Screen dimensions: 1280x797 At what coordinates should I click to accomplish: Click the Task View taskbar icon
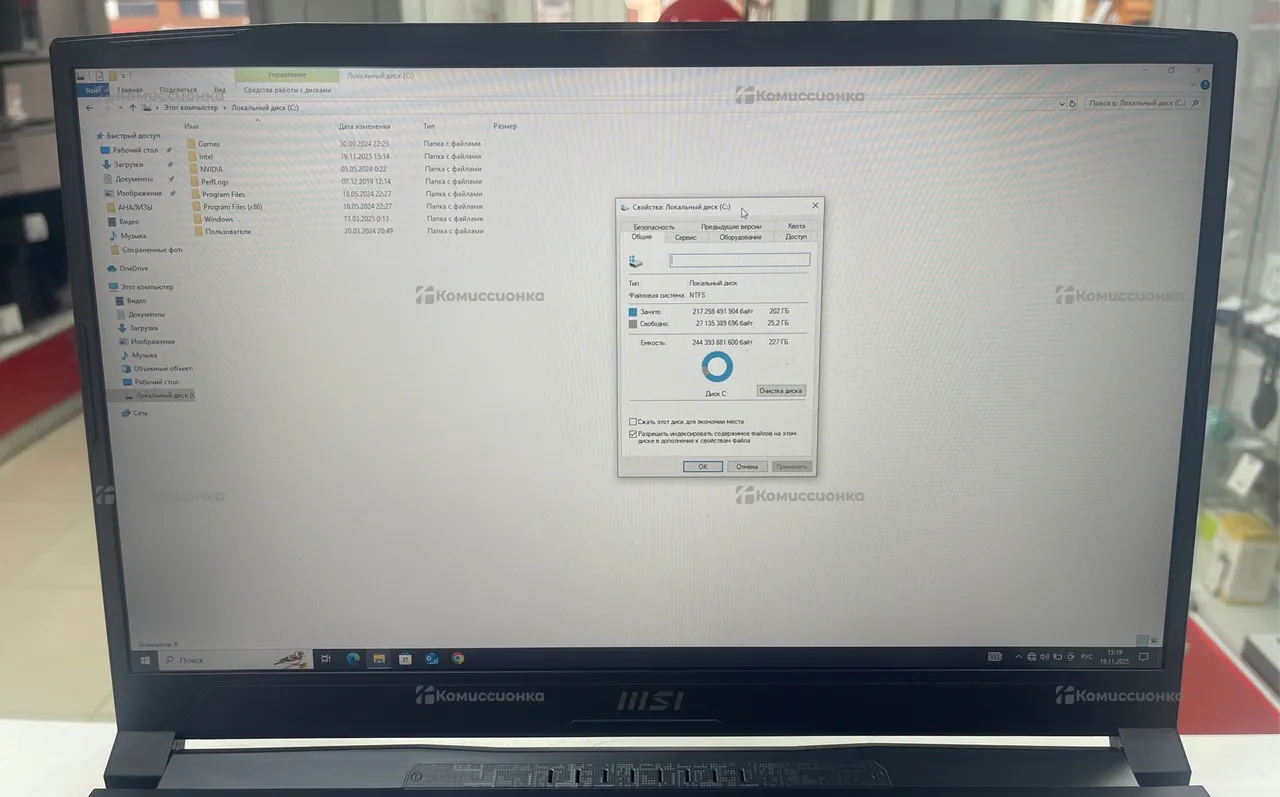click(326, 659)
